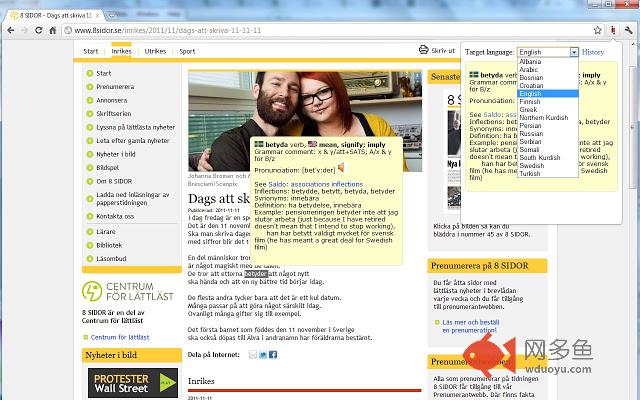Open Lärare in the left sidebar
640x400 pixels.
click(x=106, y=232)
